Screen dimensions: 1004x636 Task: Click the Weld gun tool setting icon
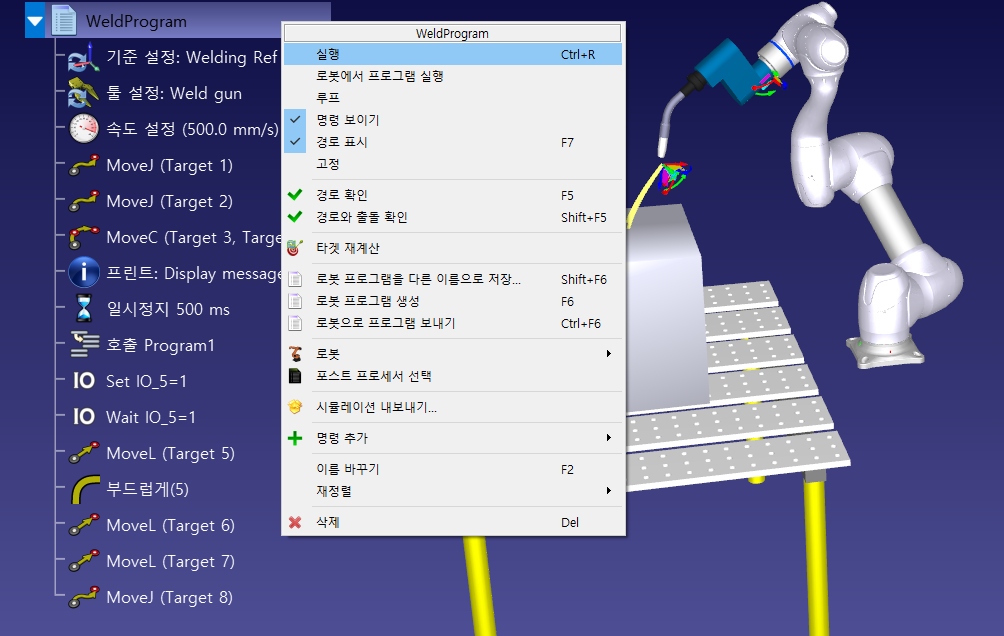[x=84, y=94]
